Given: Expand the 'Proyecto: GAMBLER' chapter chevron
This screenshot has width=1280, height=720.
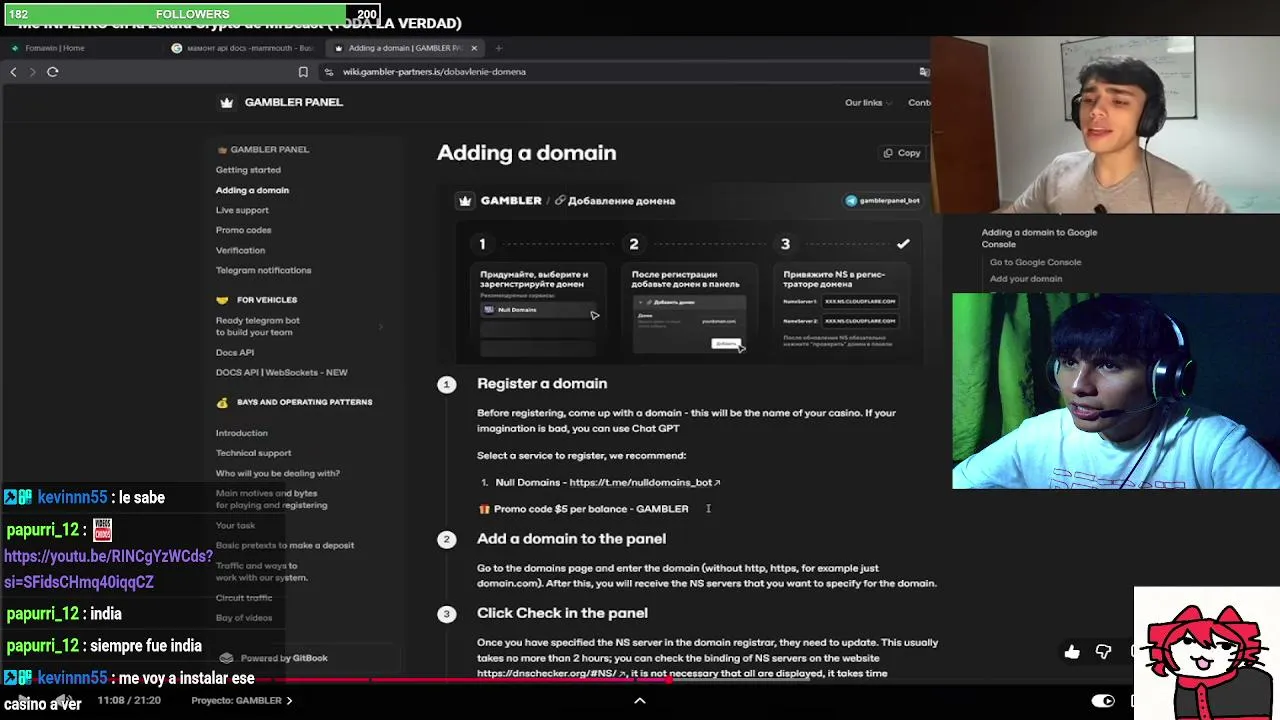Looking at the screenshot, I should tap(289, 701).
